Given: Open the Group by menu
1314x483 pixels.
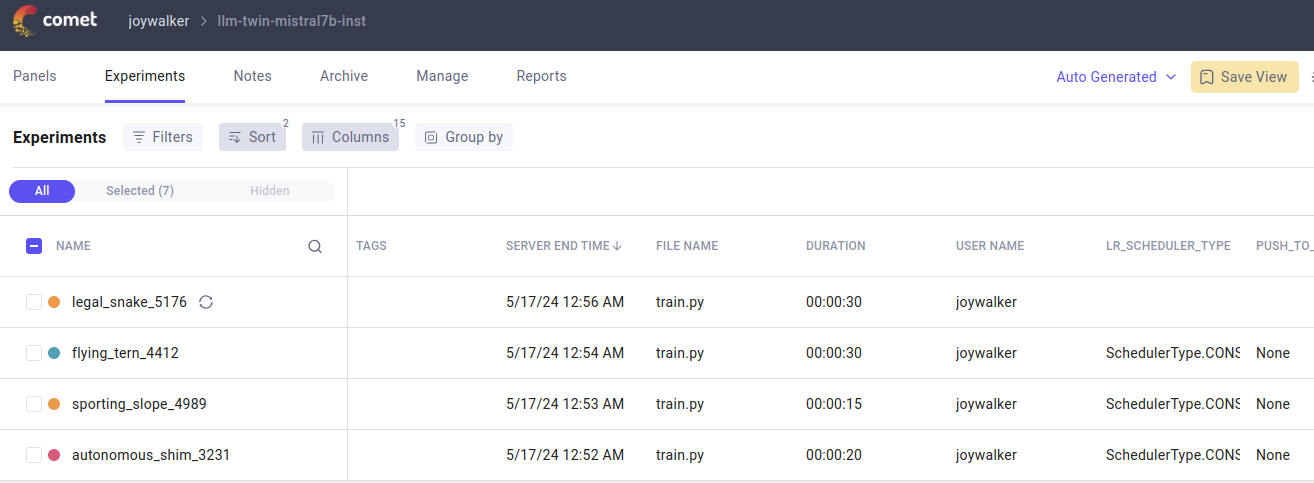Looking at the screenshot, I should click(464, 137).
